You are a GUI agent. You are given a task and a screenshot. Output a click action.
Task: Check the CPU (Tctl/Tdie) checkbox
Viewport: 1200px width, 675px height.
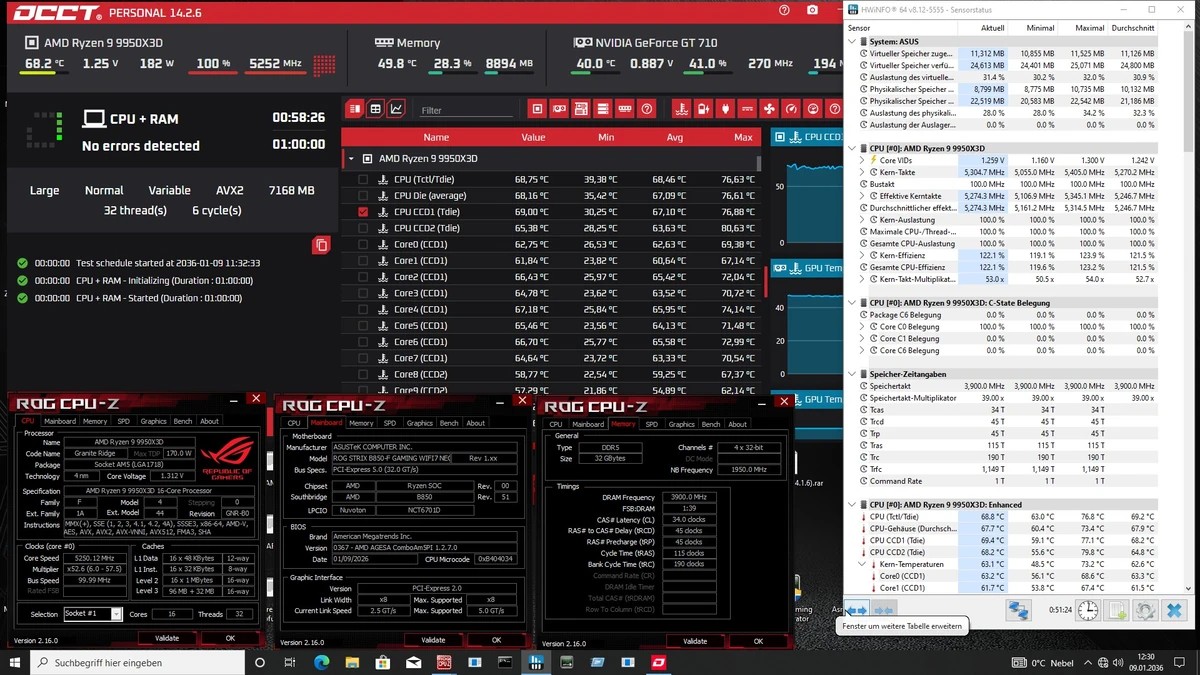363,180
